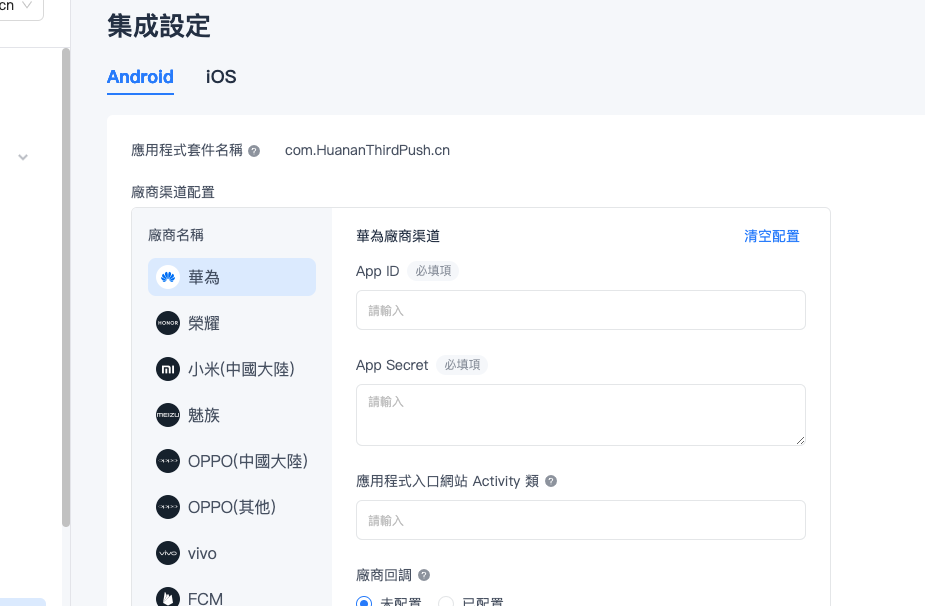This screenshot has height=606, width=925.
Task: Click help icon beside Activity 類 label
Action: point(551,481)
